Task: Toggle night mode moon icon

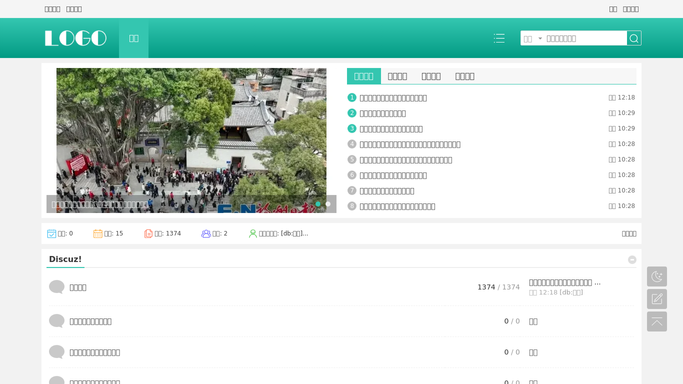Action: pos(657,276)
